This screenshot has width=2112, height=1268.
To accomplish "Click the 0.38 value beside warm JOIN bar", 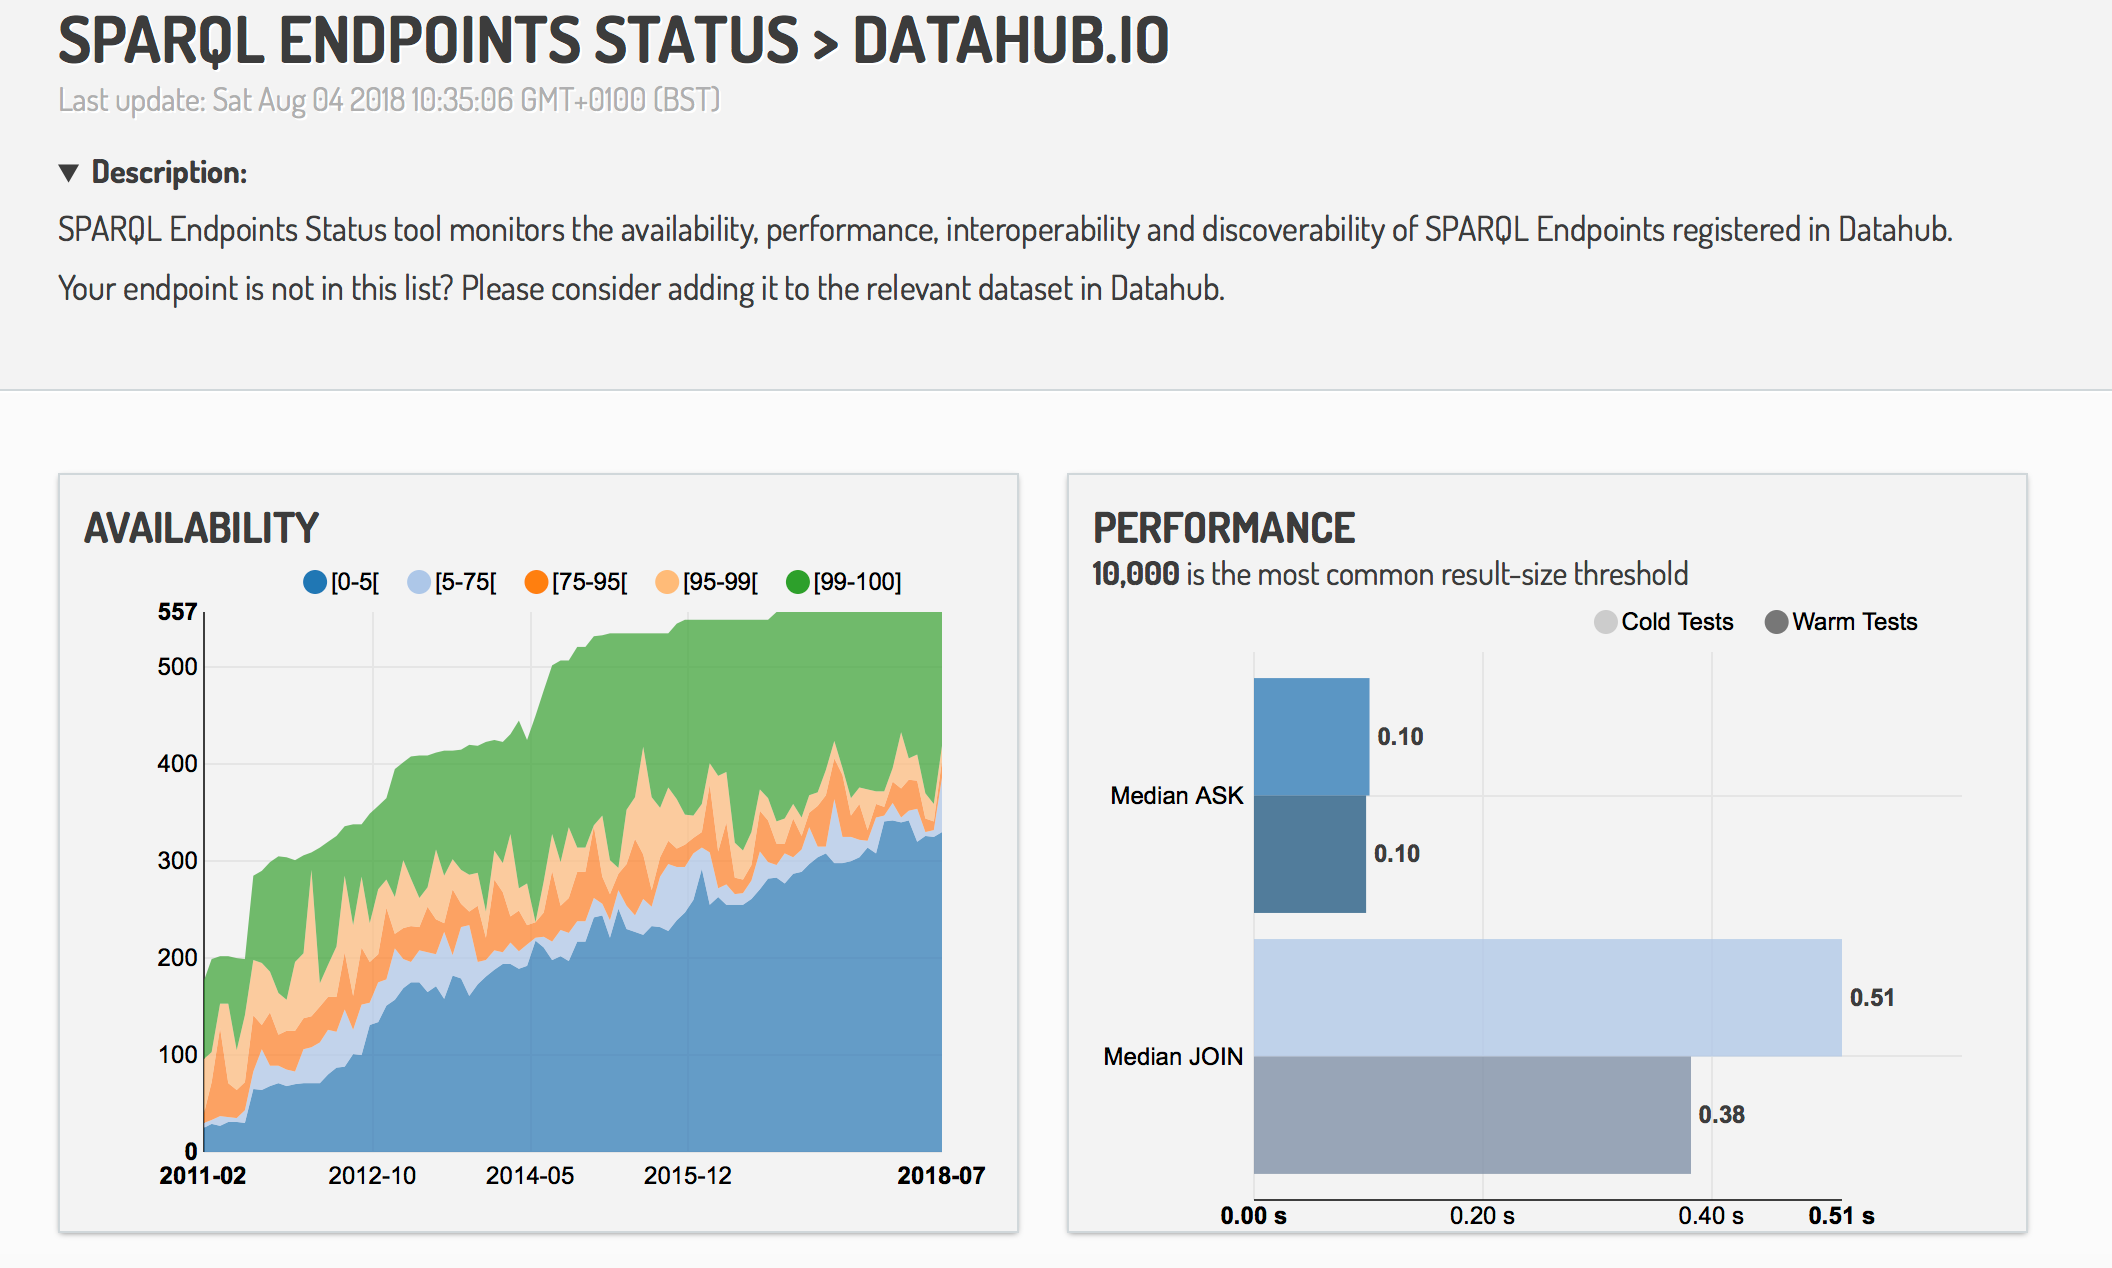I will point(1721,1115).
